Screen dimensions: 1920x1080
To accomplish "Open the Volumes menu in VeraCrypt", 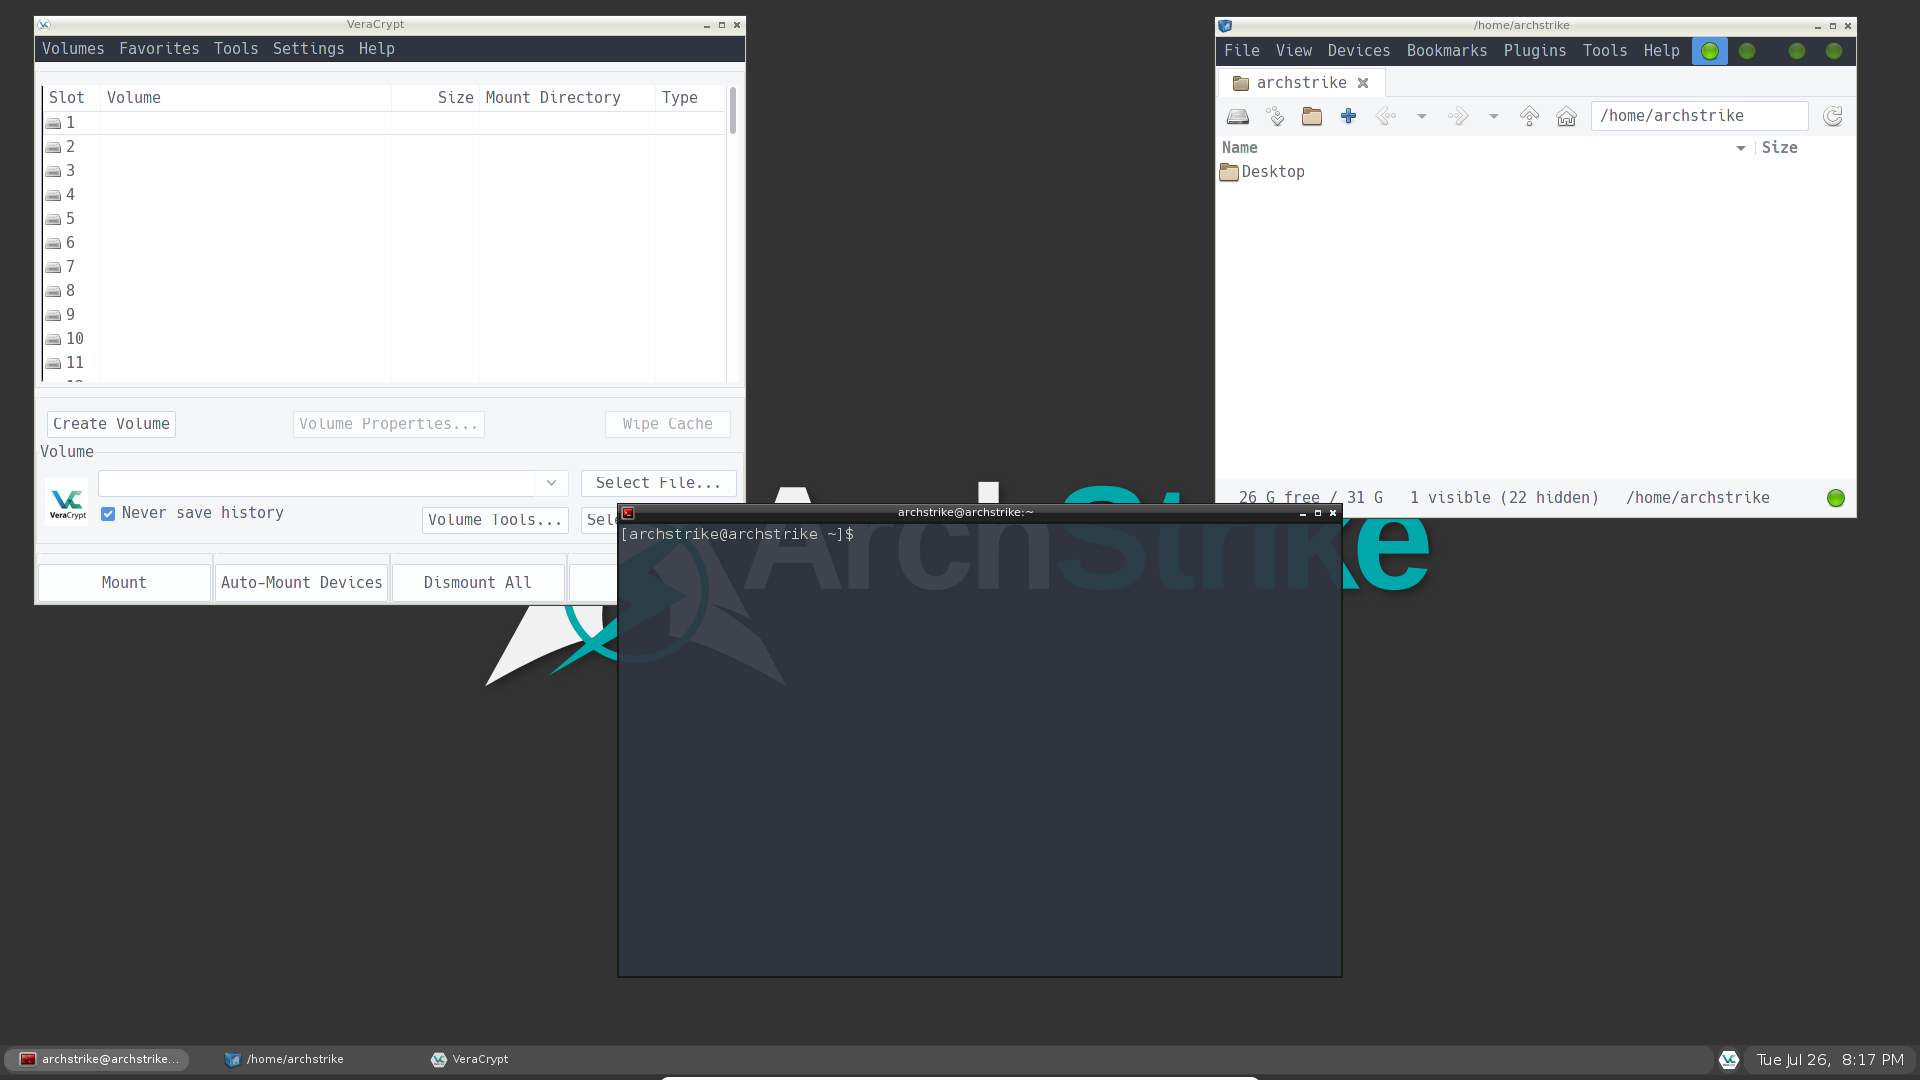I will [73, 49].
